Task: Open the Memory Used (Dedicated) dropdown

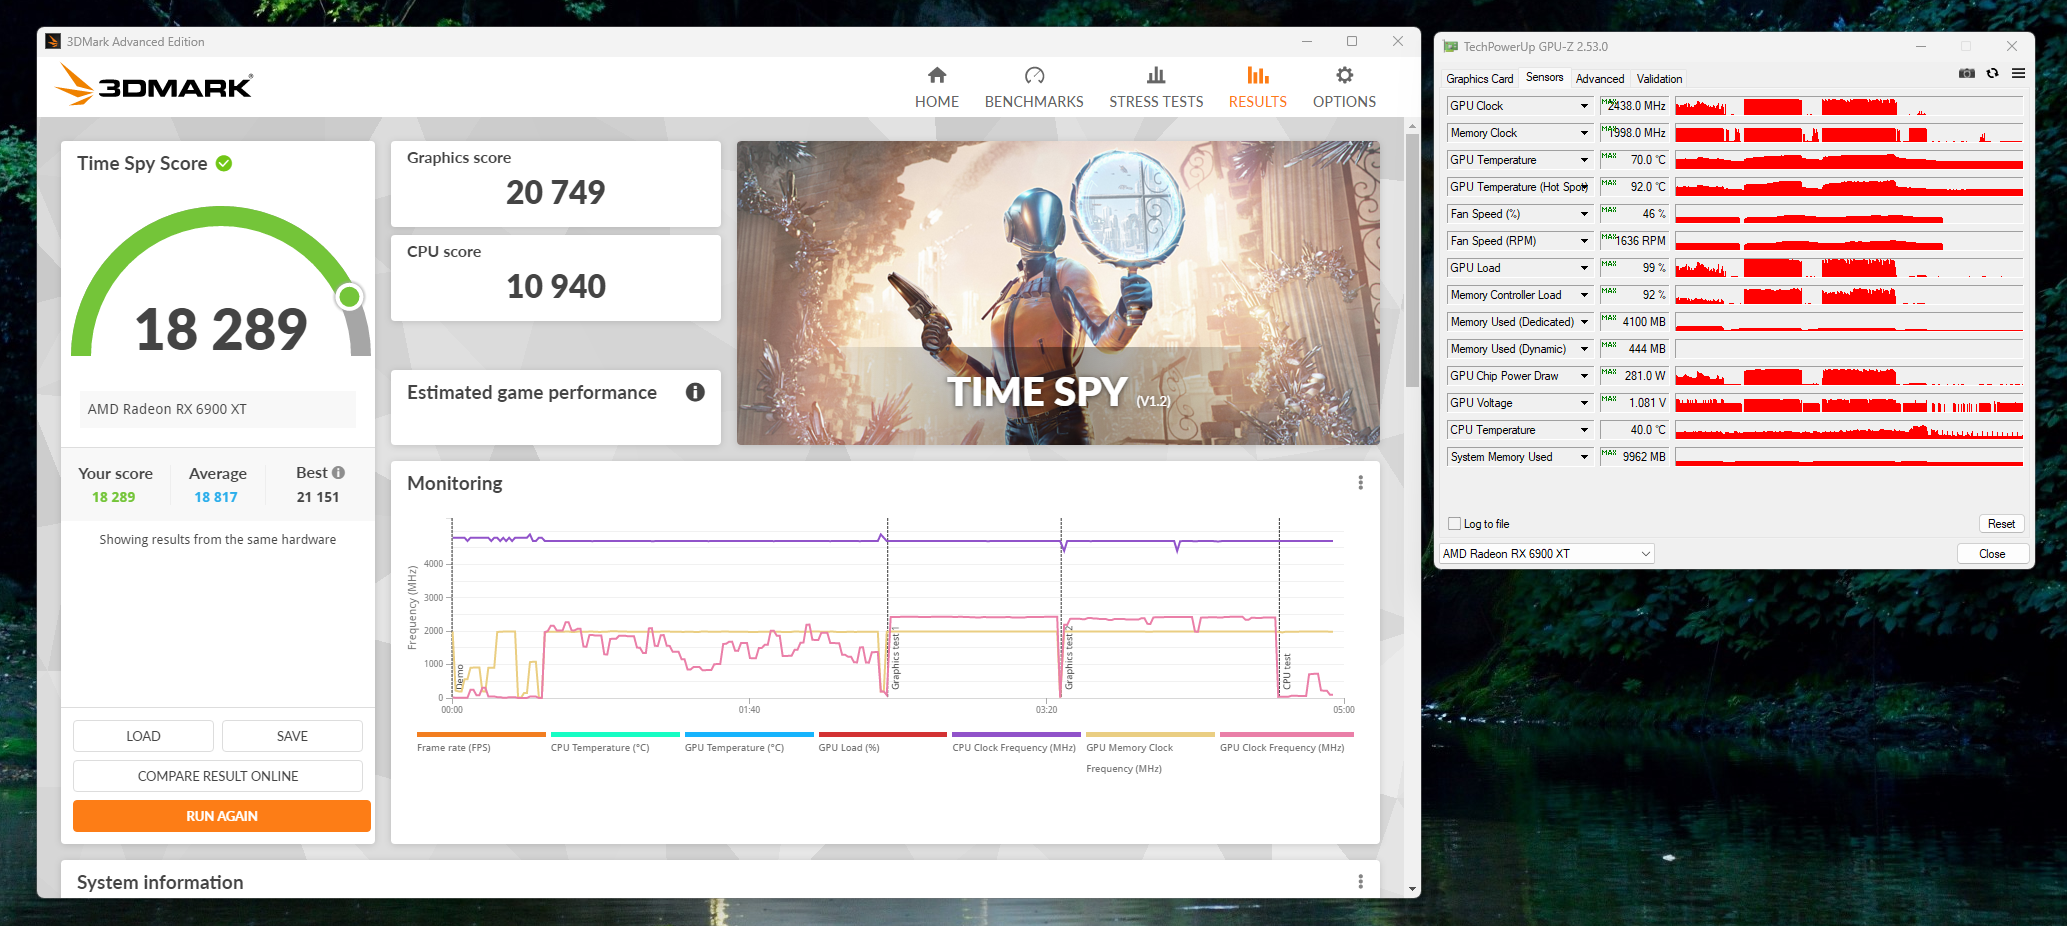Action: (x=1584, y=322)
